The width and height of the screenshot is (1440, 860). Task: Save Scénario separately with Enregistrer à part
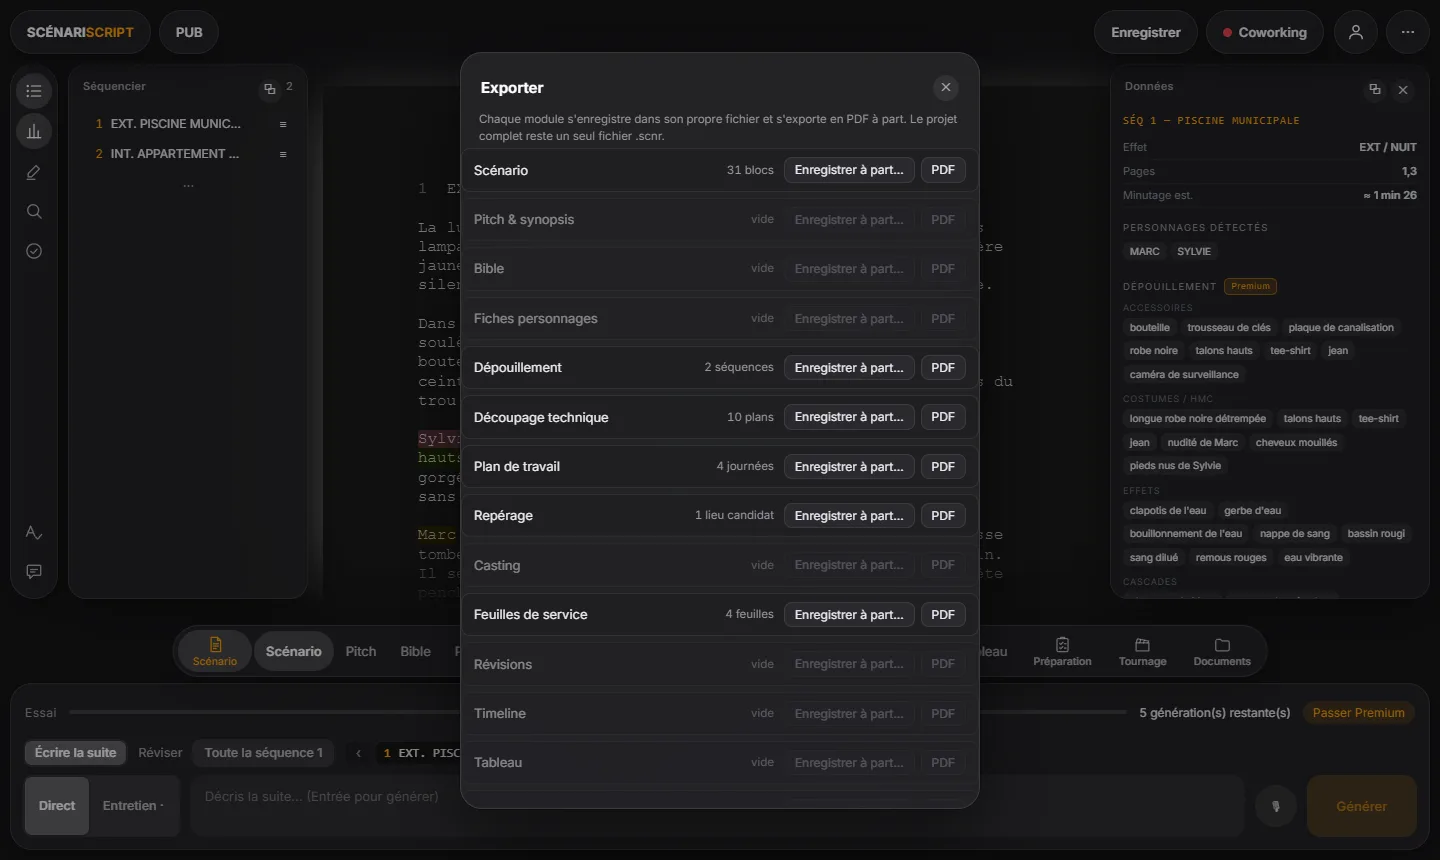click(x=849, y=170)
